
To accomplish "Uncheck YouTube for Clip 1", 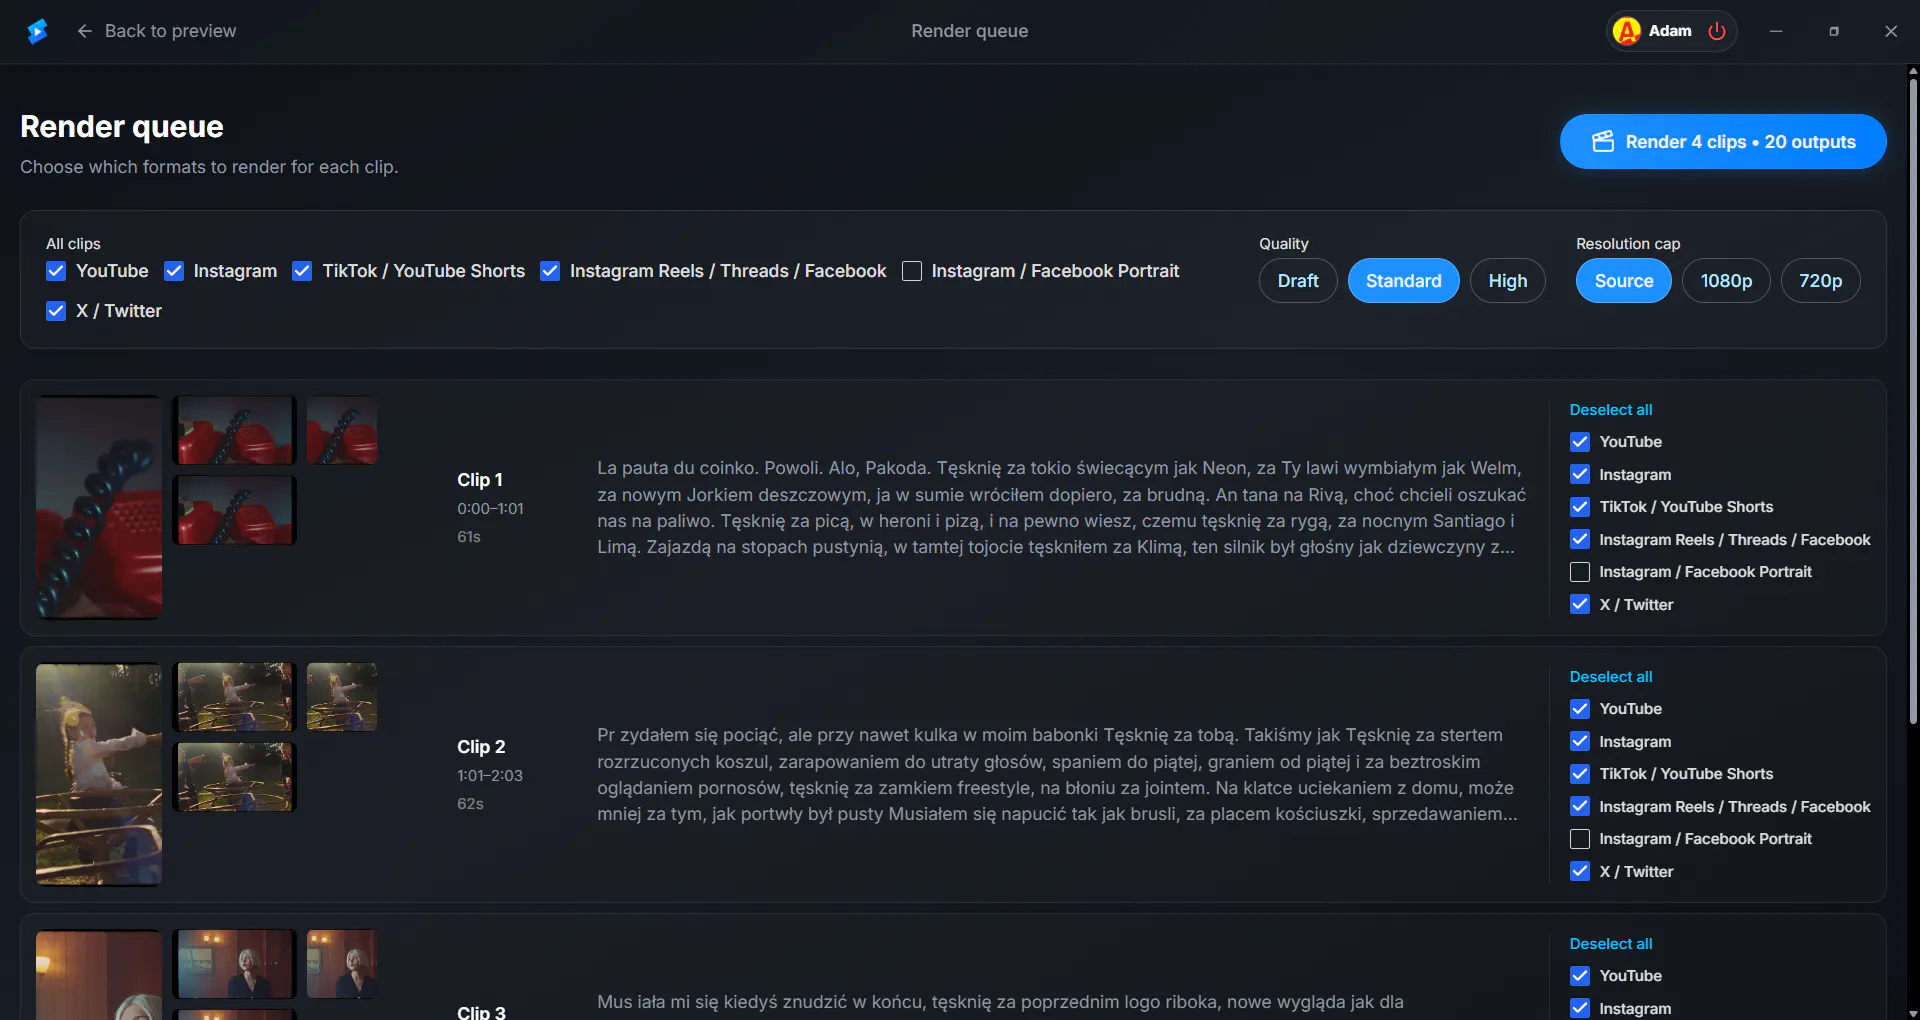I will click(1580, 442).
